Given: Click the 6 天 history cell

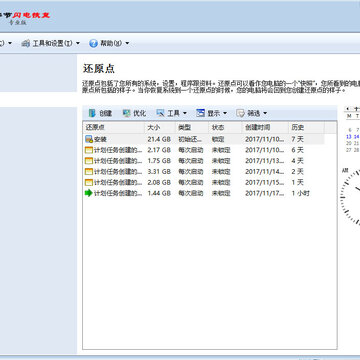Looking at the screenshot, I should [x=298, y=150].
